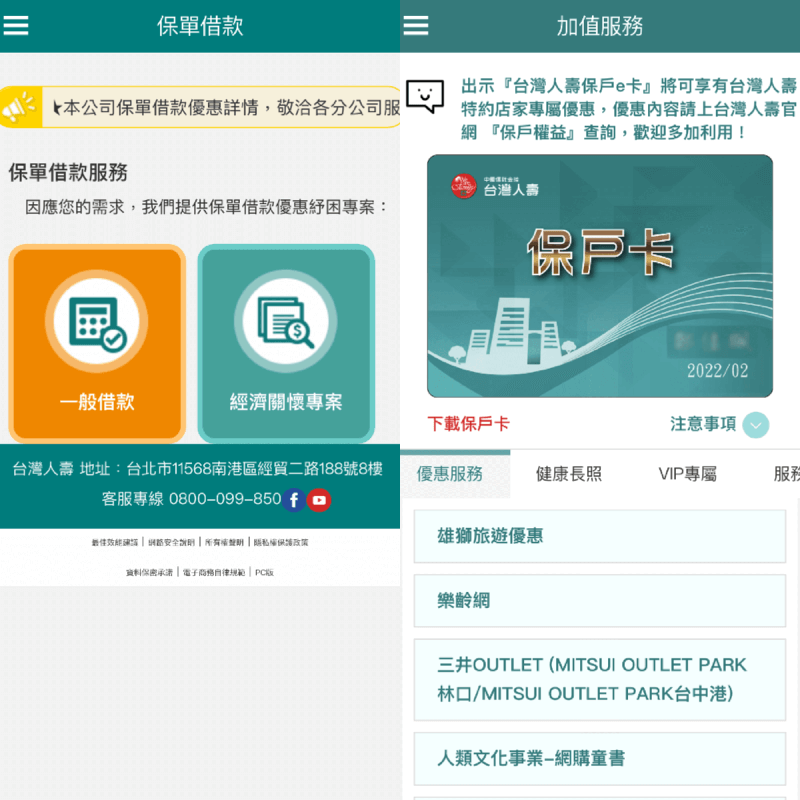Click PC版 footer link

(264, 572)
